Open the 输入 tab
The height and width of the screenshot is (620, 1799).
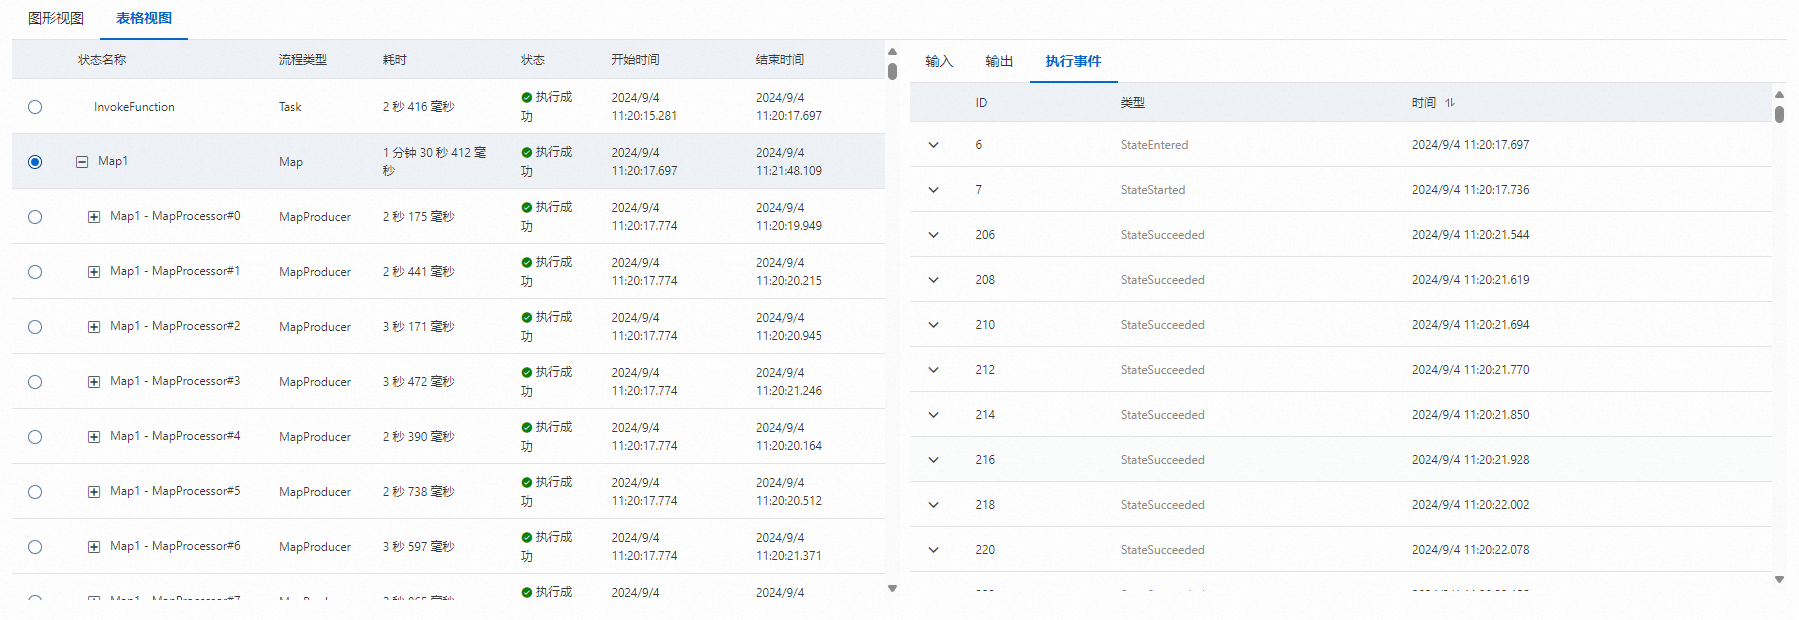pos(939,61)
